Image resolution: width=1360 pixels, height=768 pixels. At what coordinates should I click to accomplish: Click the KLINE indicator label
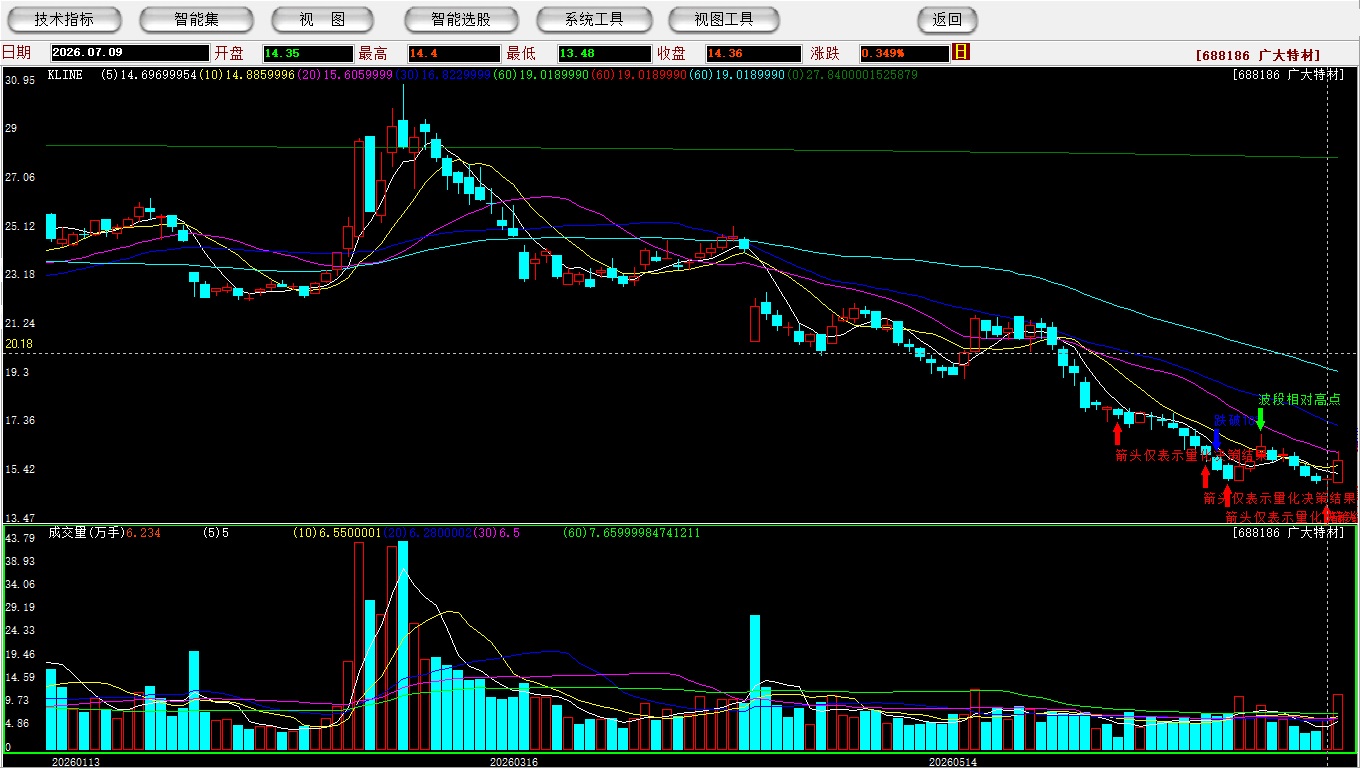tap(65, 74)
